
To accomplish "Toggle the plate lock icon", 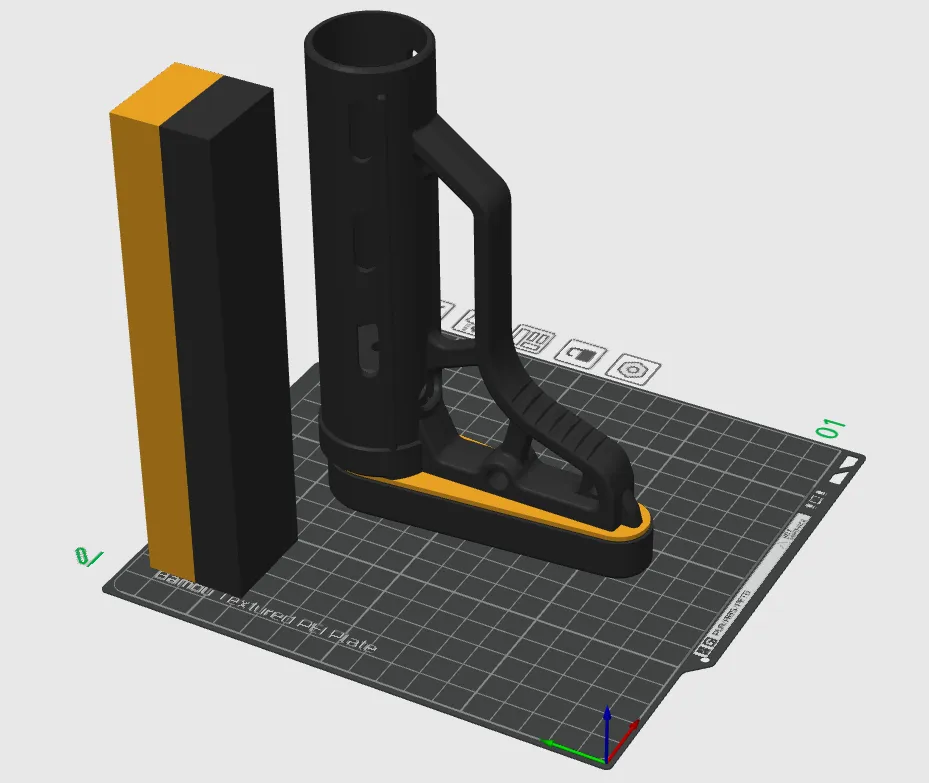I will click(581, 354).
